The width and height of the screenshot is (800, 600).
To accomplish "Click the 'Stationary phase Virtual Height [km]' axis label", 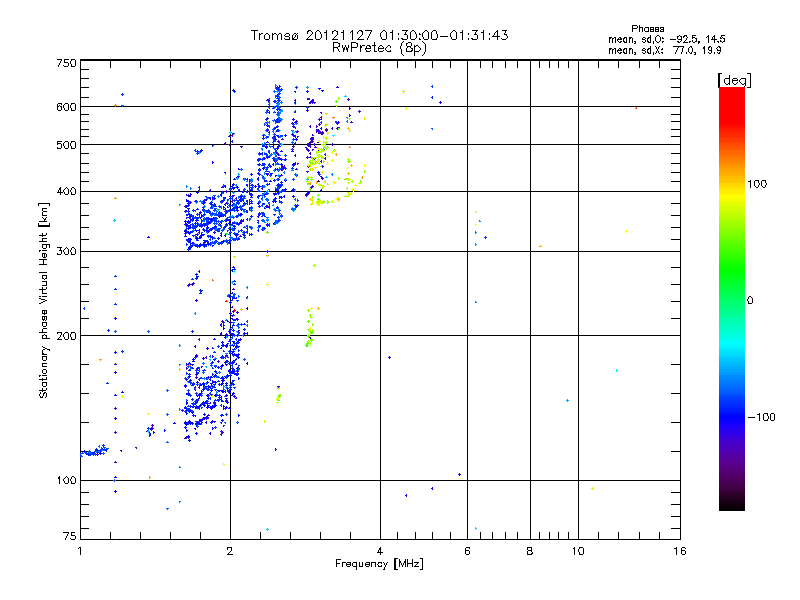I will coord(44,300).
